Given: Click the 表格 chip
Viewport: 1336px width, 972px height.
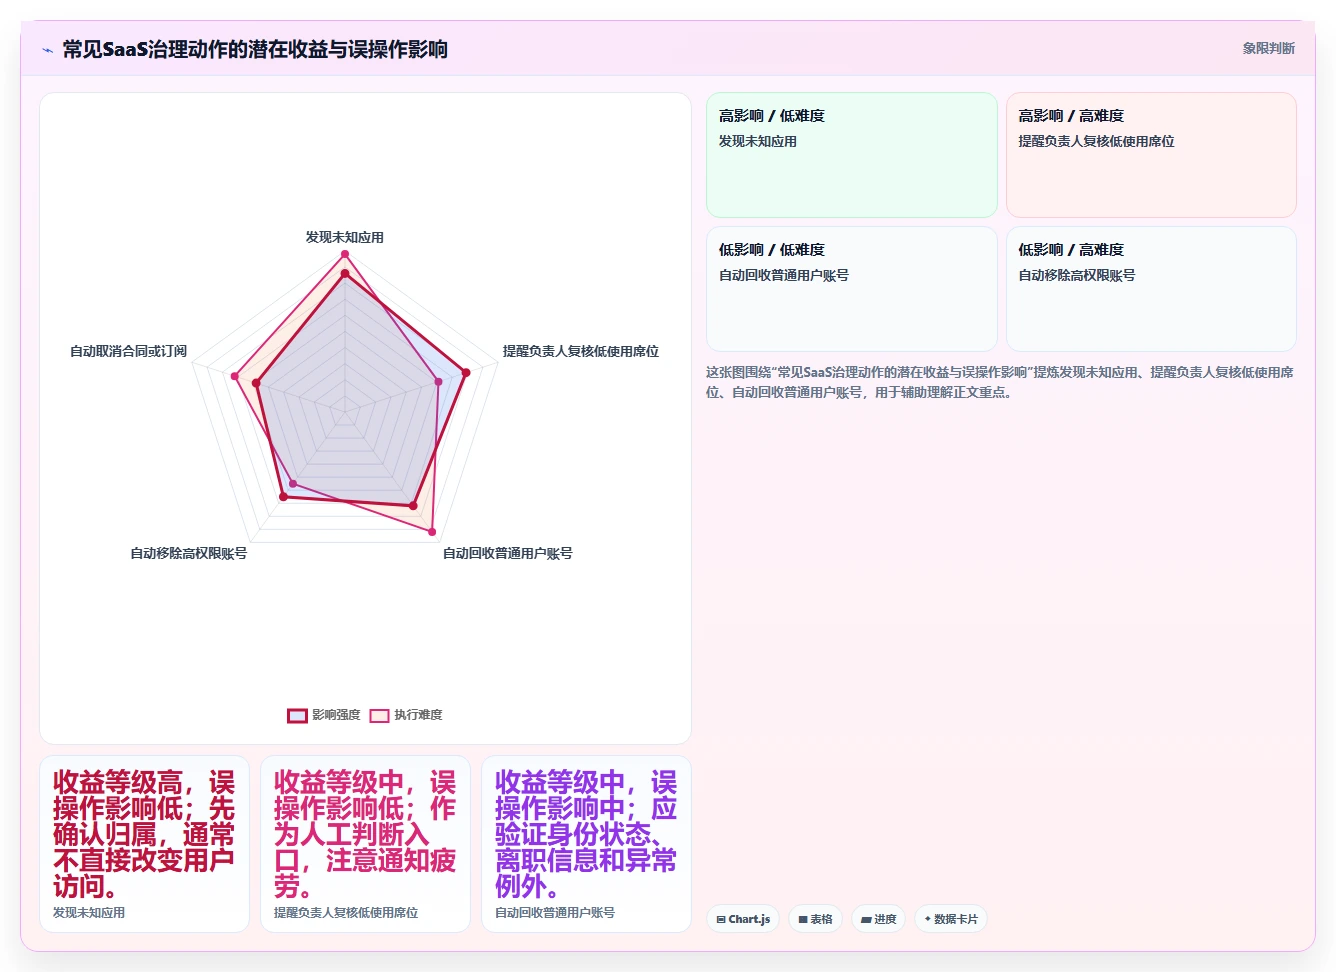Looking at the screenshot, I should [815, 919].
